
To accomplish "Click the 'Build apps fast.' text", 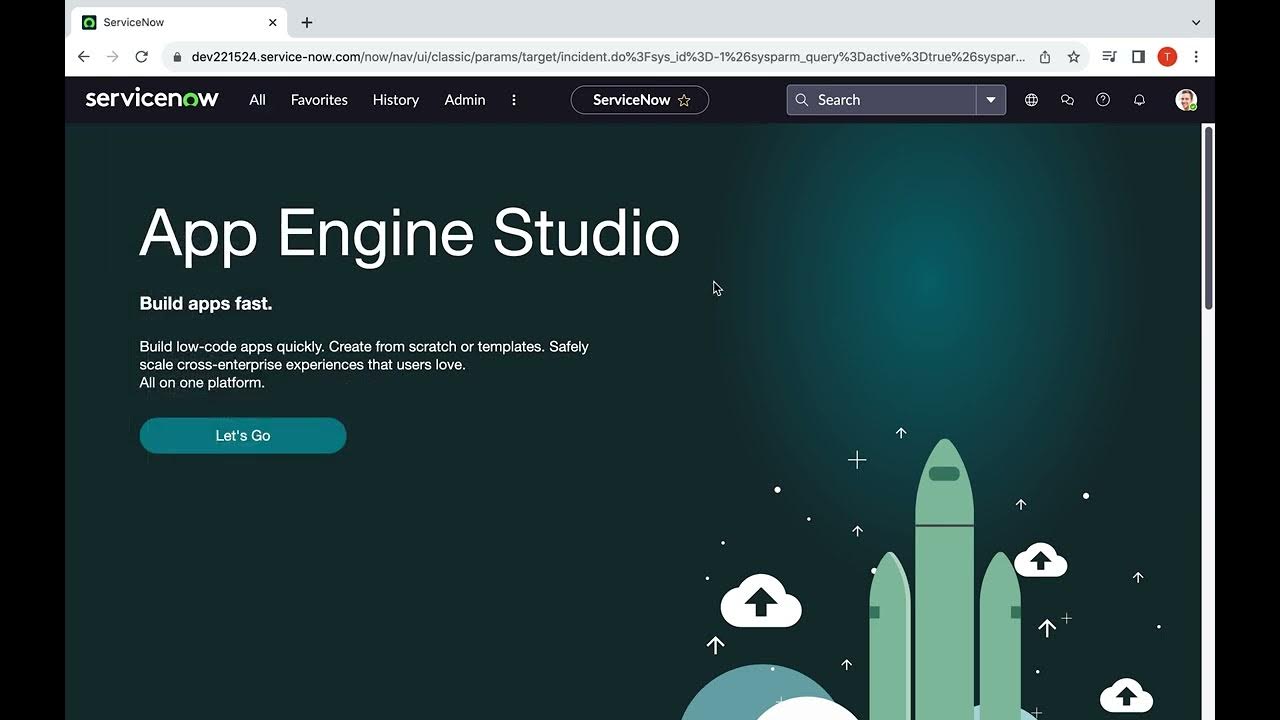I will [206, 303].
